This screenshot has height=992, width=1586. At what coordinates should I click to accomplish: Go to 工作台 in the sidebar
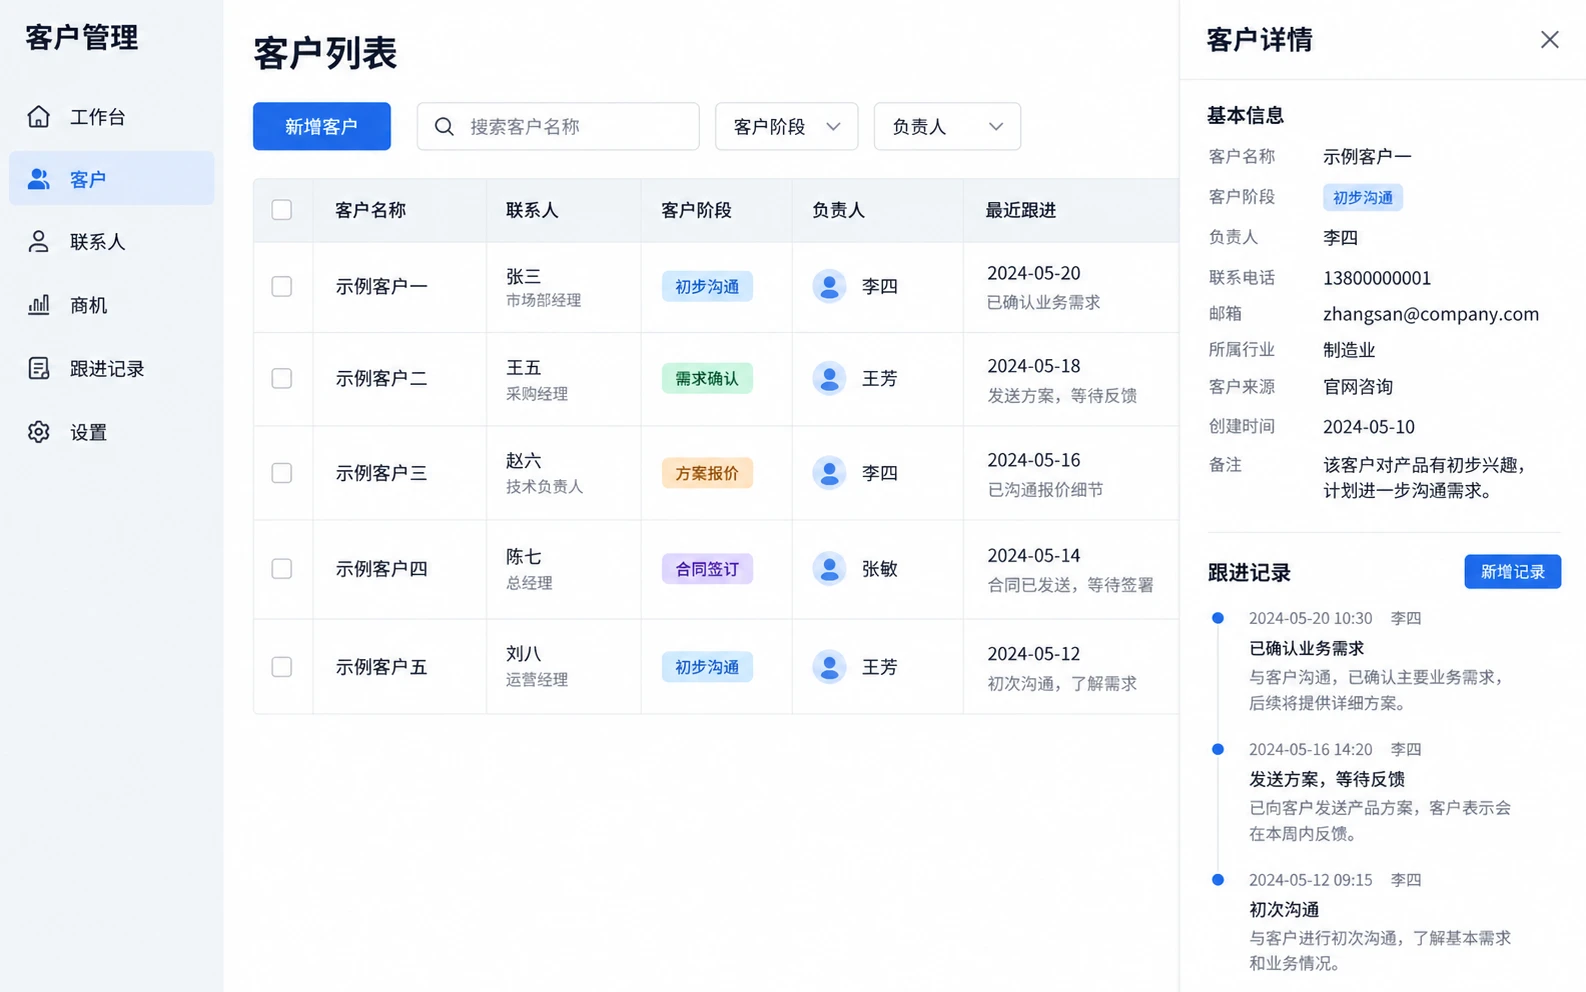[x=112, y=116]
